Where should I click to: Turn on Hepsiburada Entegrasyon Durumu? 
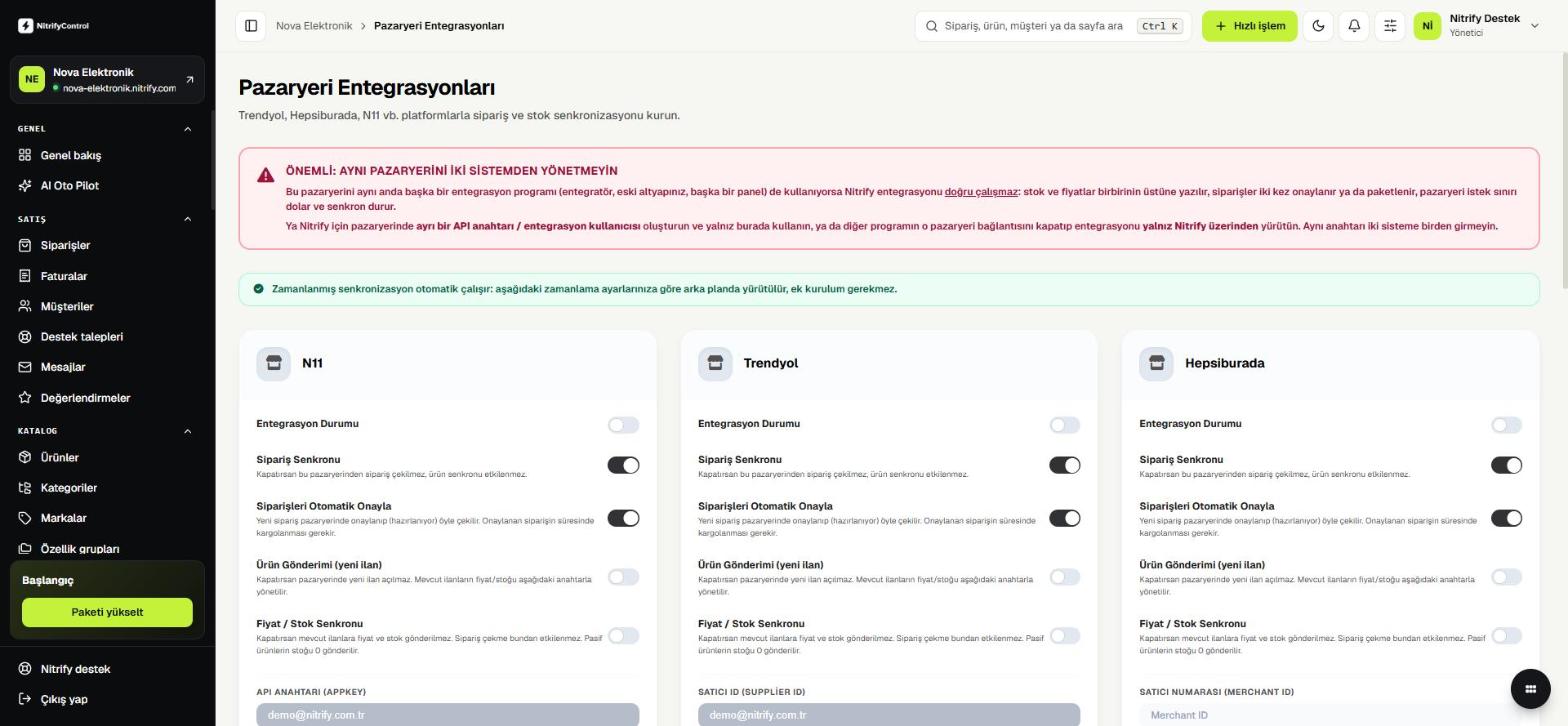[x=1506, y=425]
